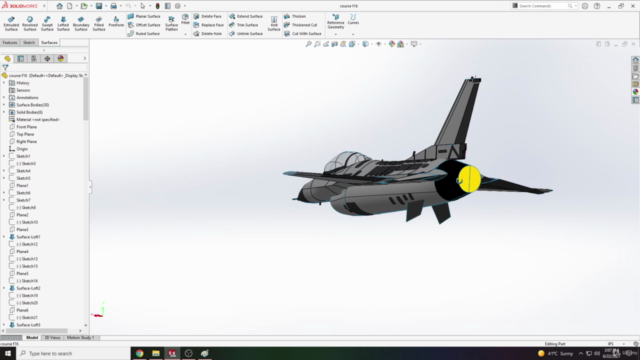640x360 pixels.
Task: Expand the Solid Bodies(6) folder
Action: click(x=4, y=112)
